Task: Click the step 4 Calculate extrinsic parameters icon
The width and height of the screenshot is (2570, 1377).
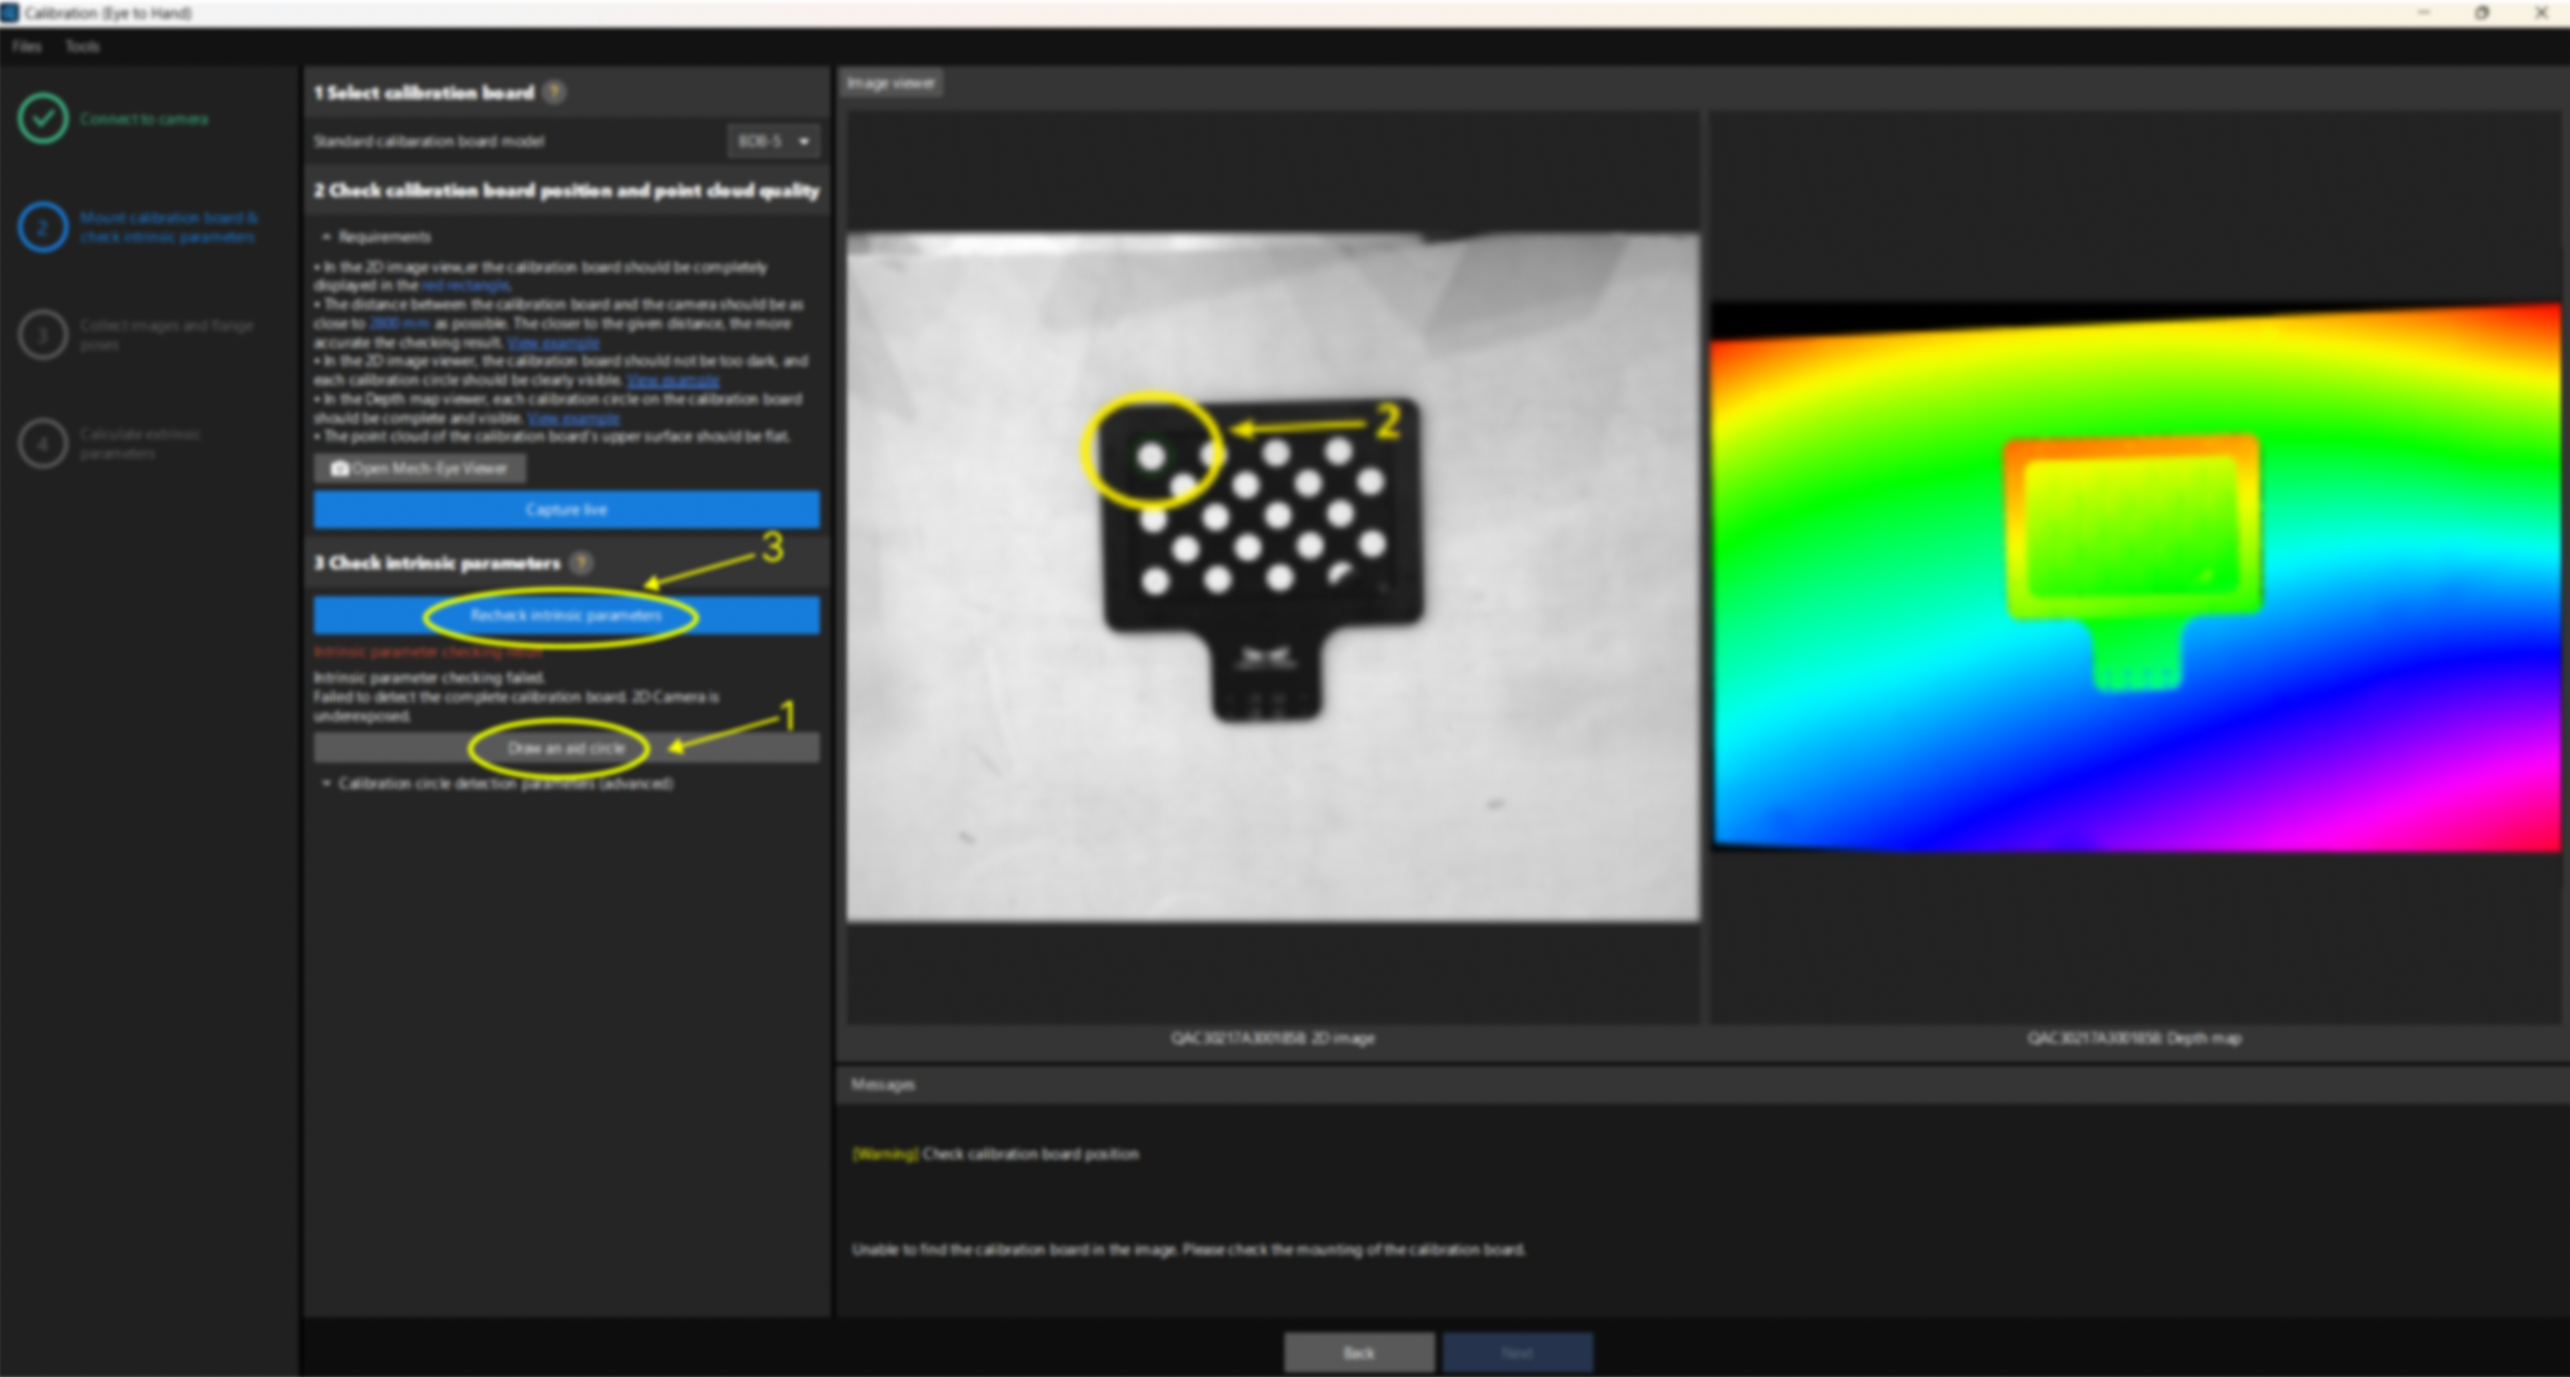Action: point(42,443)
